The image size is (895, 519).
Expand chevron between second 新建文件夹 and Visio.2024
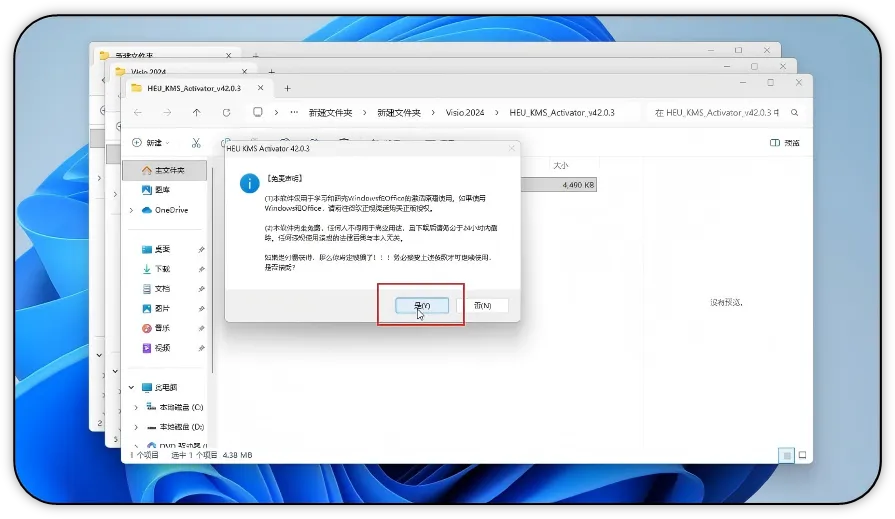coord(433,112)
